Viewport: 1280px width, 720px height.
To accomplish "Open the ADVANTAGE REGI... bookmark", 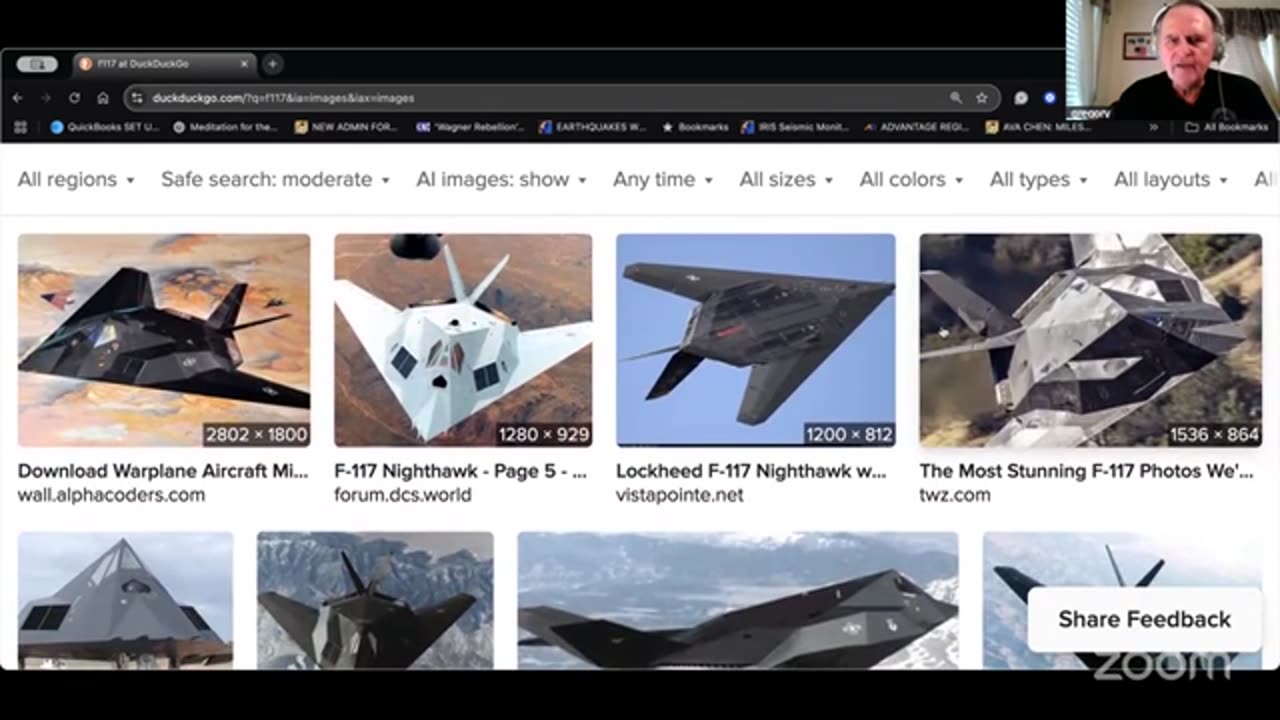I will coord(918,127).
